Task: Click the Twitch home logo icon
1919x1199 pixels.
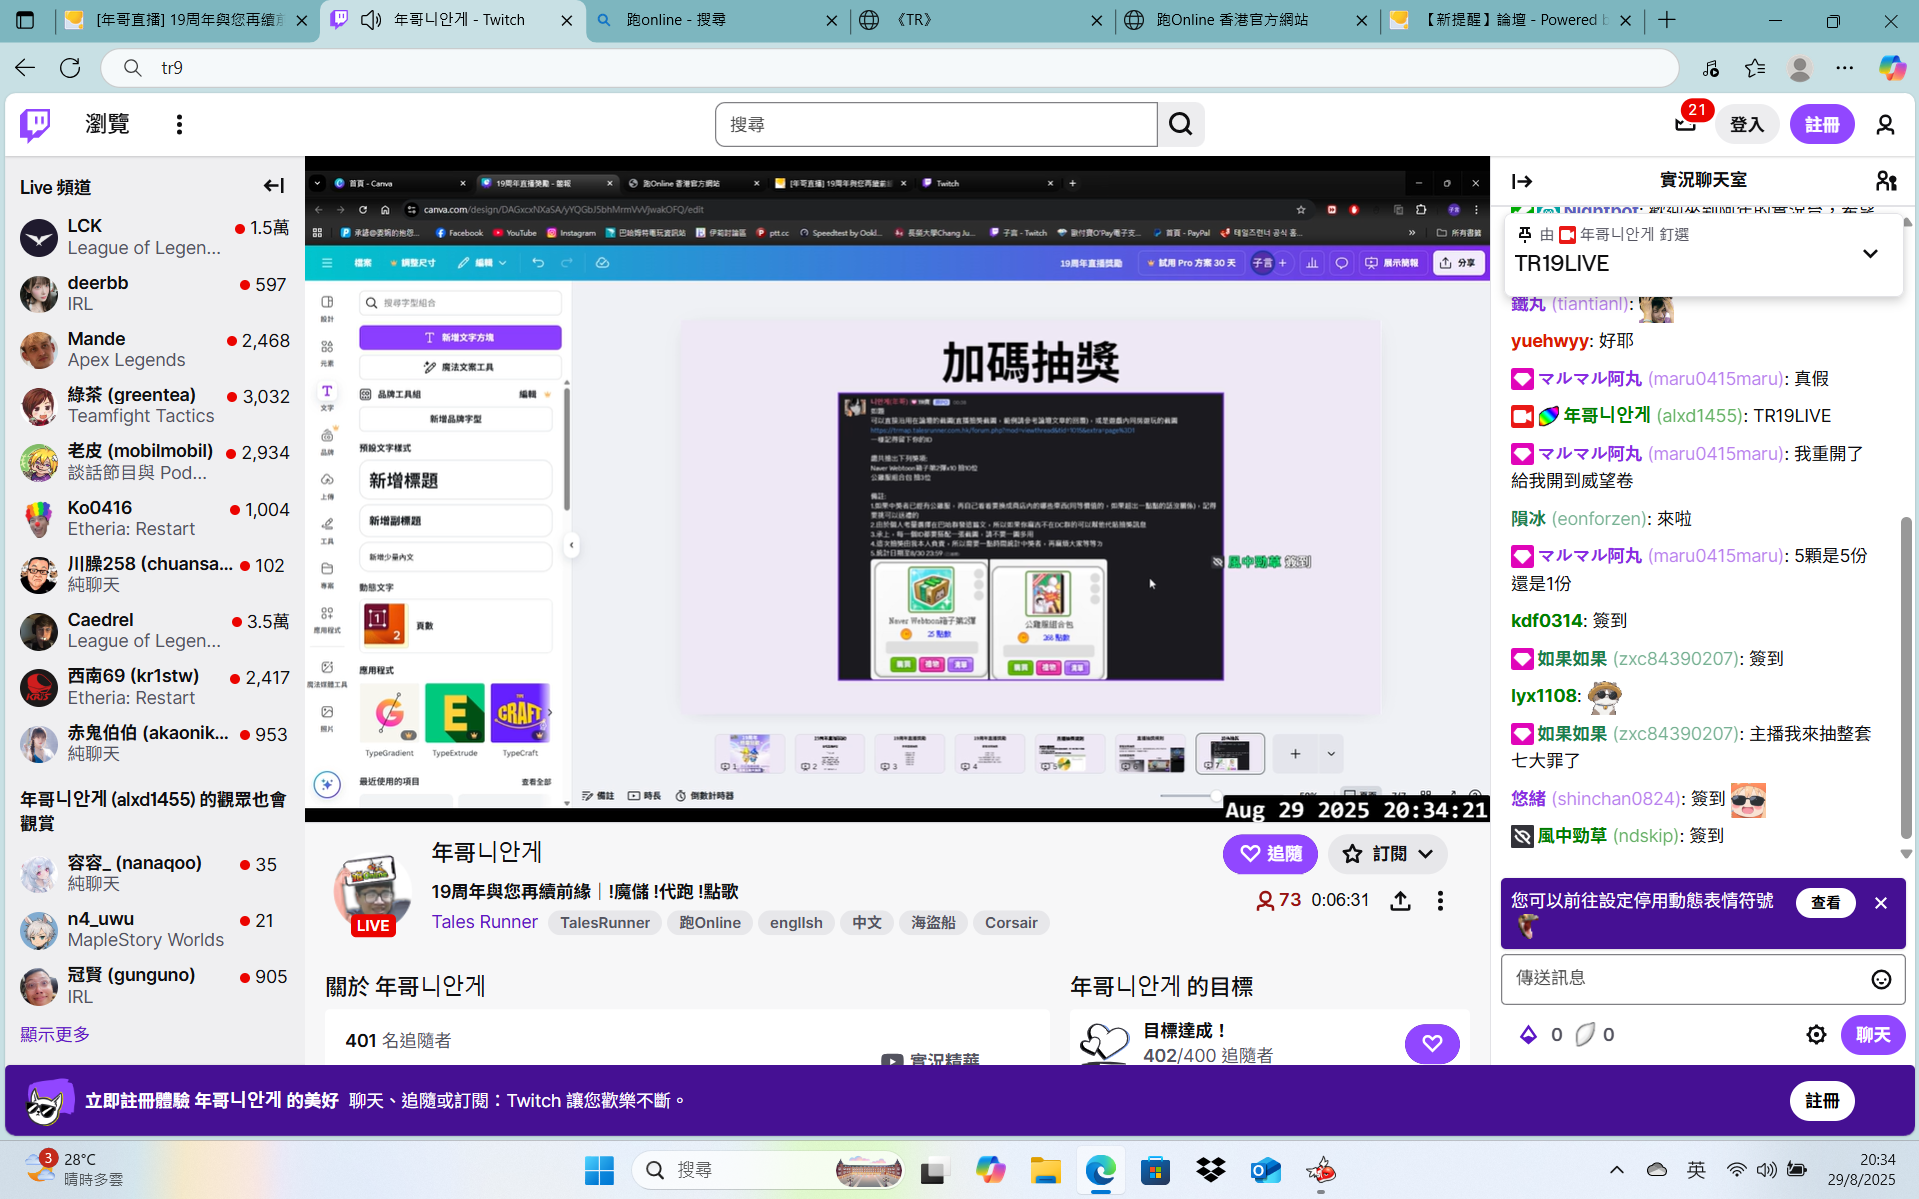Action: coord(35,125)
